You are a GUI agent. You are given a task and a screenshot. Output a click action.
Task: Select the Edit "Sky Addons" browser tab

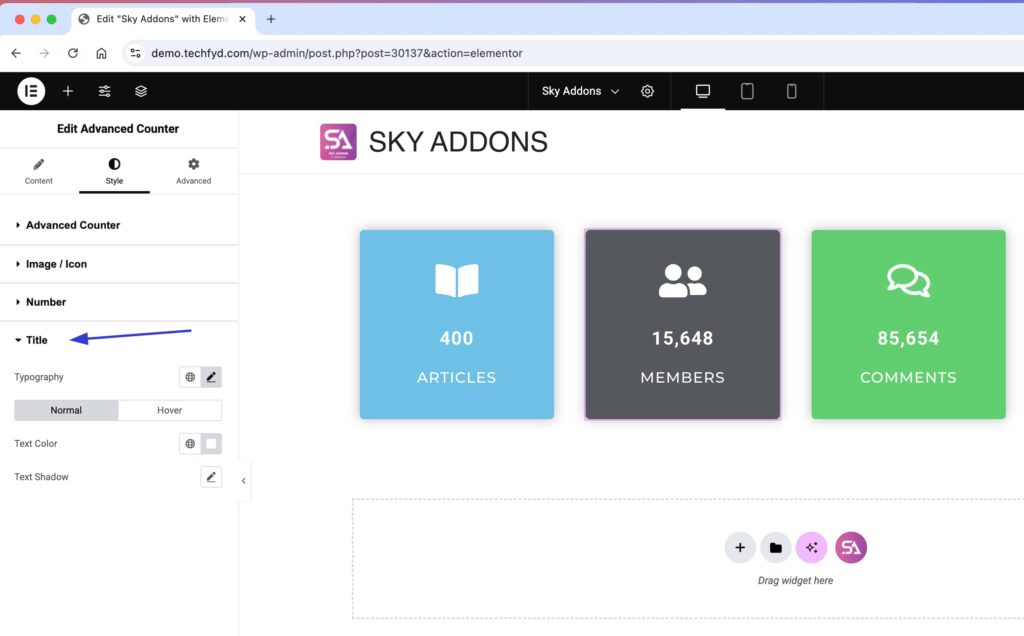(x=162, y=20)
